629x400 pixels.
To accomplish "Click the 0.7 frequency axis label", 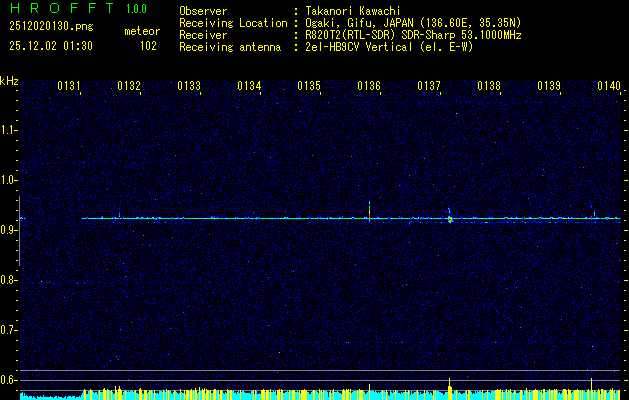I will (x=8, y=330).
